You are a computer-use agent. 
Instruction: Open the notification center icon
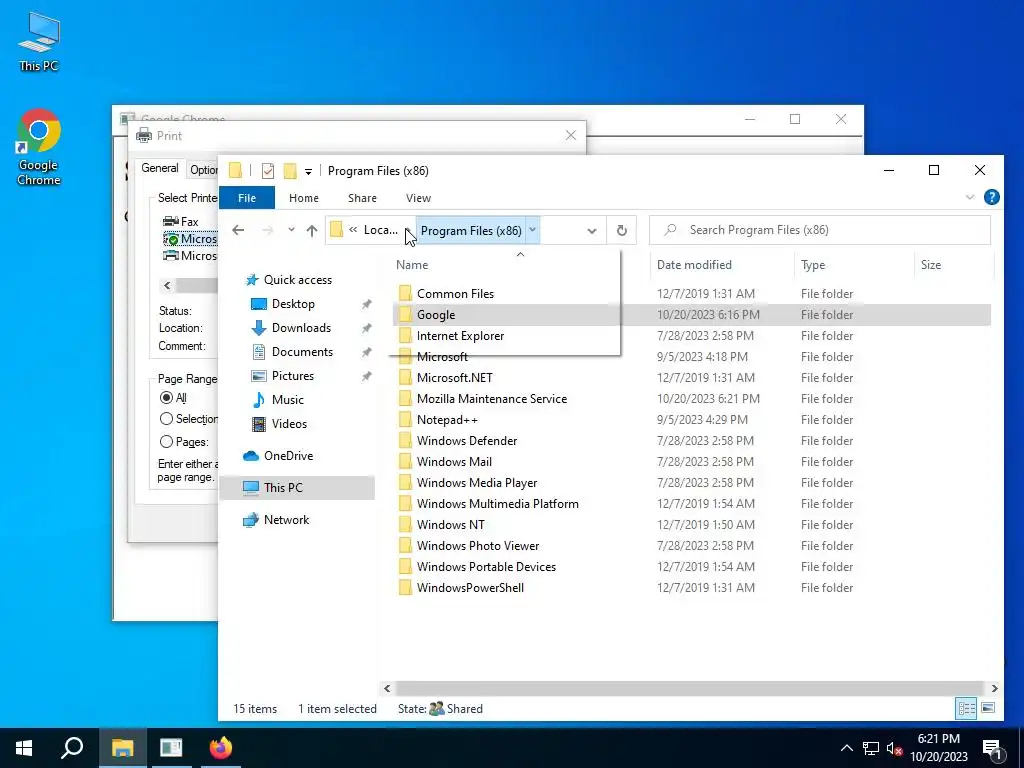coord(992,748)
